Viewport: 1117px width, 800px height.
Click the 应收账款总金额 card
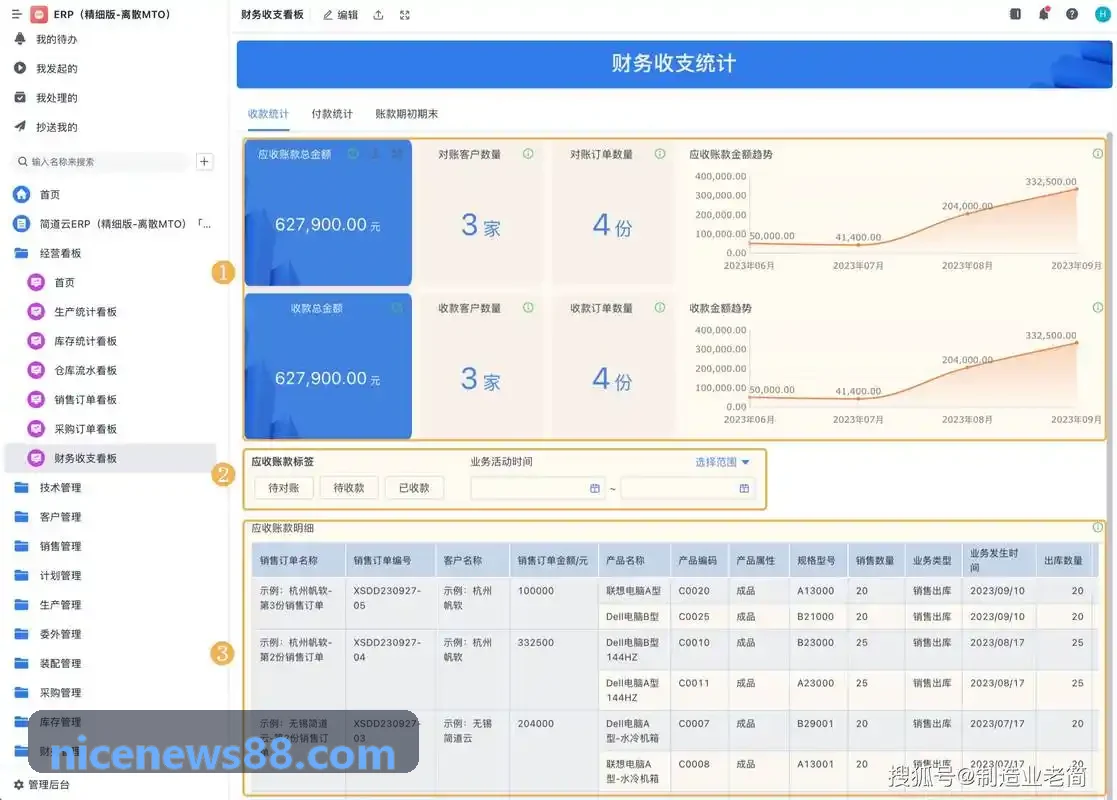coord(328,212)
